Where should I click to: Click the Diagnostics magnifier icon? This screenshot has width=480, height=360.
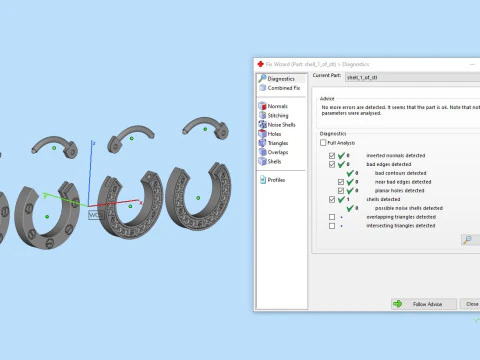262,79
